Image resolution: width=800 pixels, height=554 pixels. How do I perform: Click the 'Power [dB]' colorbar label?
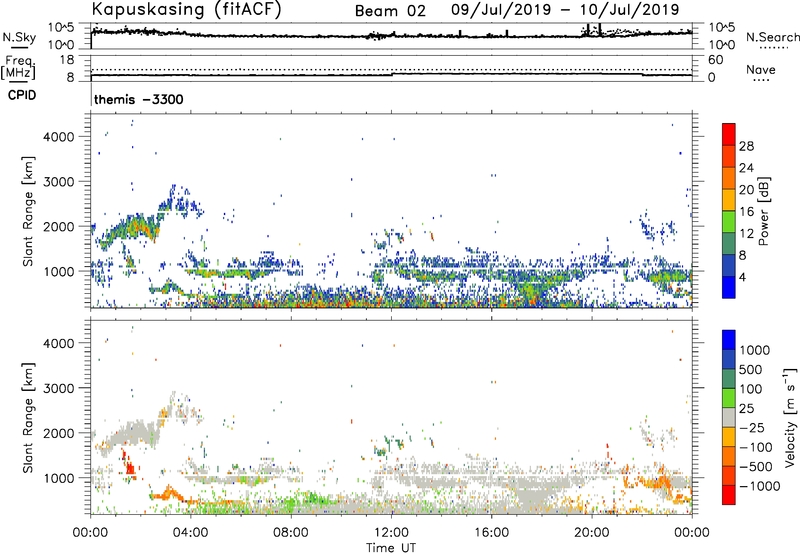point(763,211)
